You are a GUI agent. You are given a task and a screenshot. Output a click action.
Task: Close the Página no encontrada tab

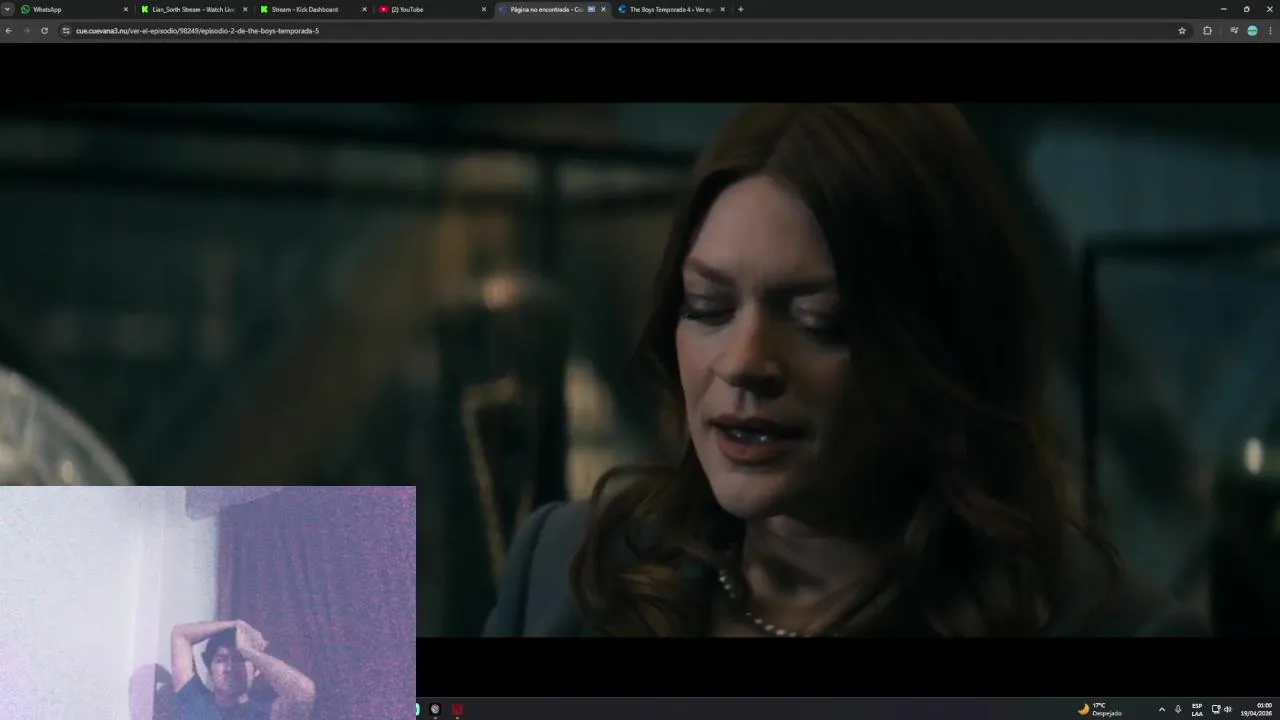pyautogui.click(x=603, y=9)
